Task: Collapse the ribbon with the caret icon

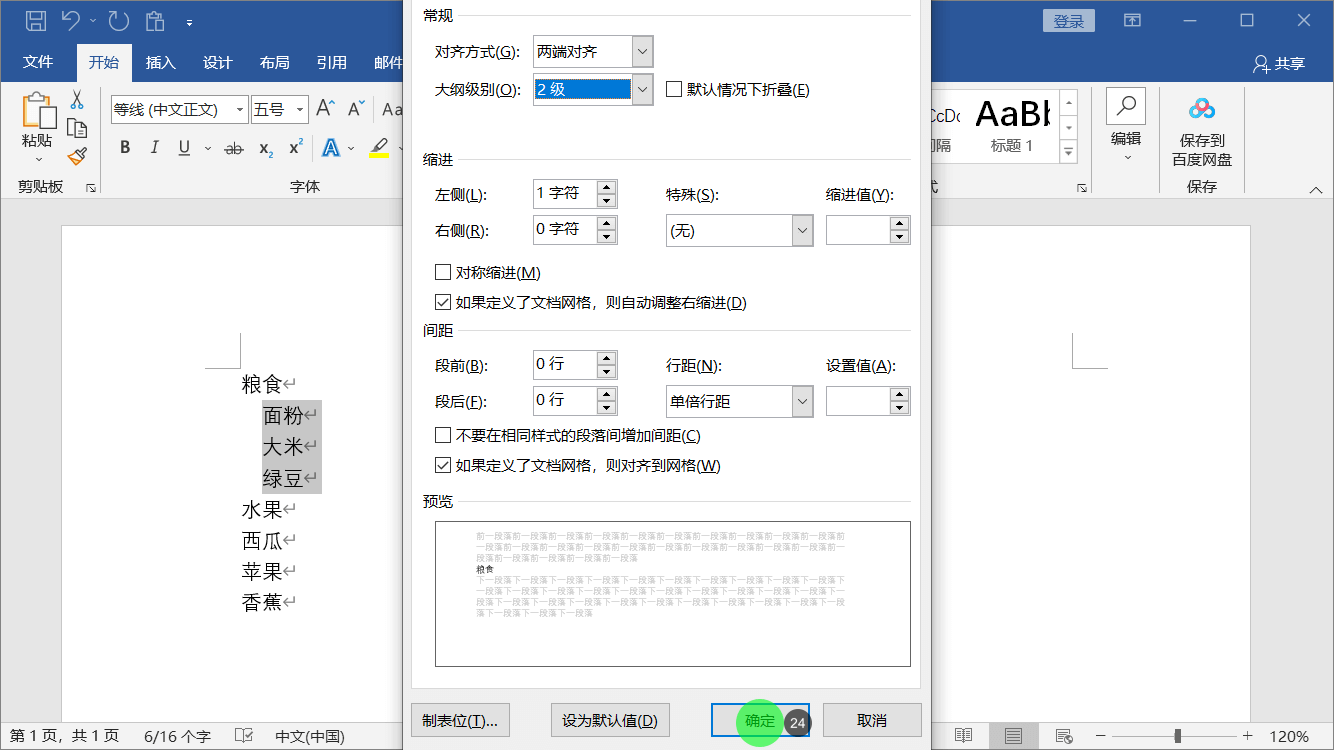Action: tap(1315, 189)
